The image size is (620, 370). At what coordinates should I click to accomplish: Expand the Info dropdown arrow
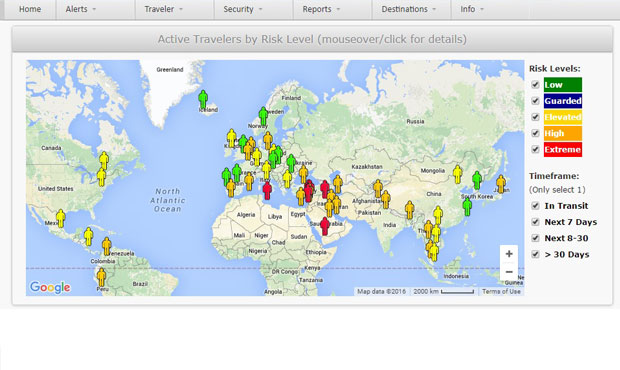tap(482, 9)
